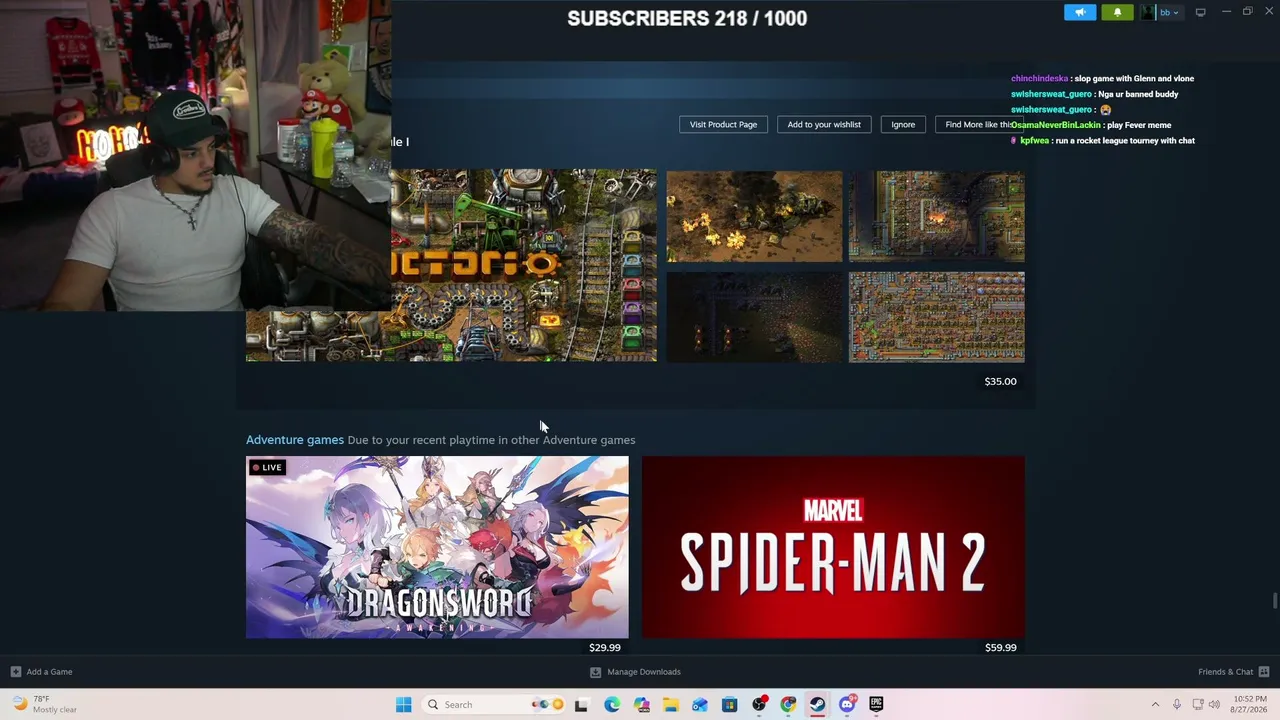Click the $35.00 Factorio price
Image resolution: width=1280 pixels, height=720 pixels.
pos(1000,381)
